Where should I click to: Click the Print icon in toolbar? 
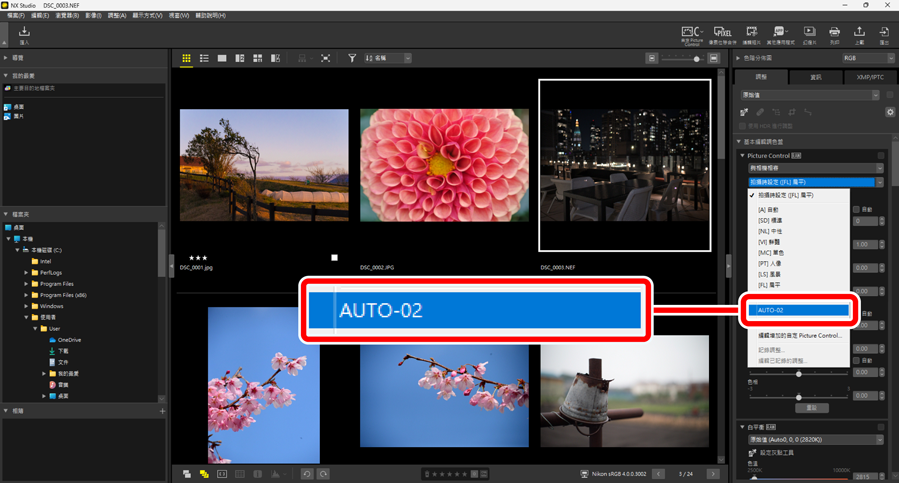pyautogui.click(x=834, y=35)
